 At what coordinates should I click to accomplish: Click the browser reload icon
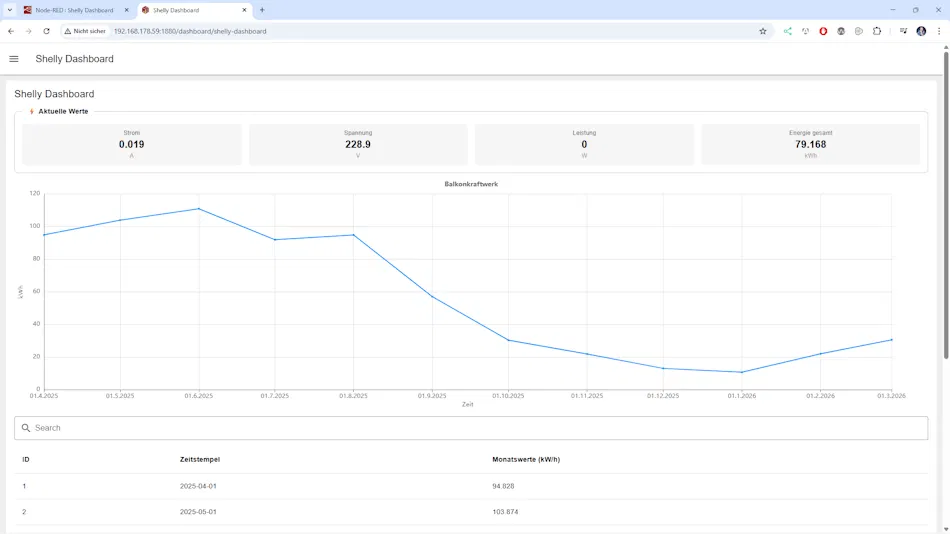[x=46, y=31]
